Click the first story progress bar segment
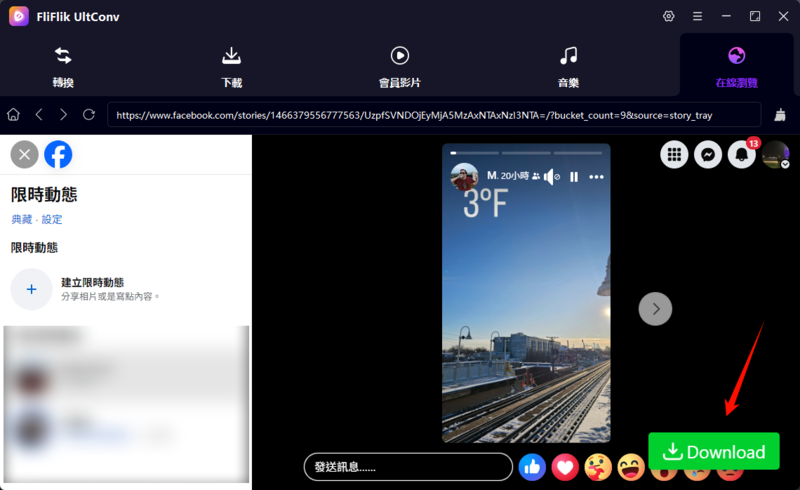The height and width of the screenshot is (490, 800). 474,153
